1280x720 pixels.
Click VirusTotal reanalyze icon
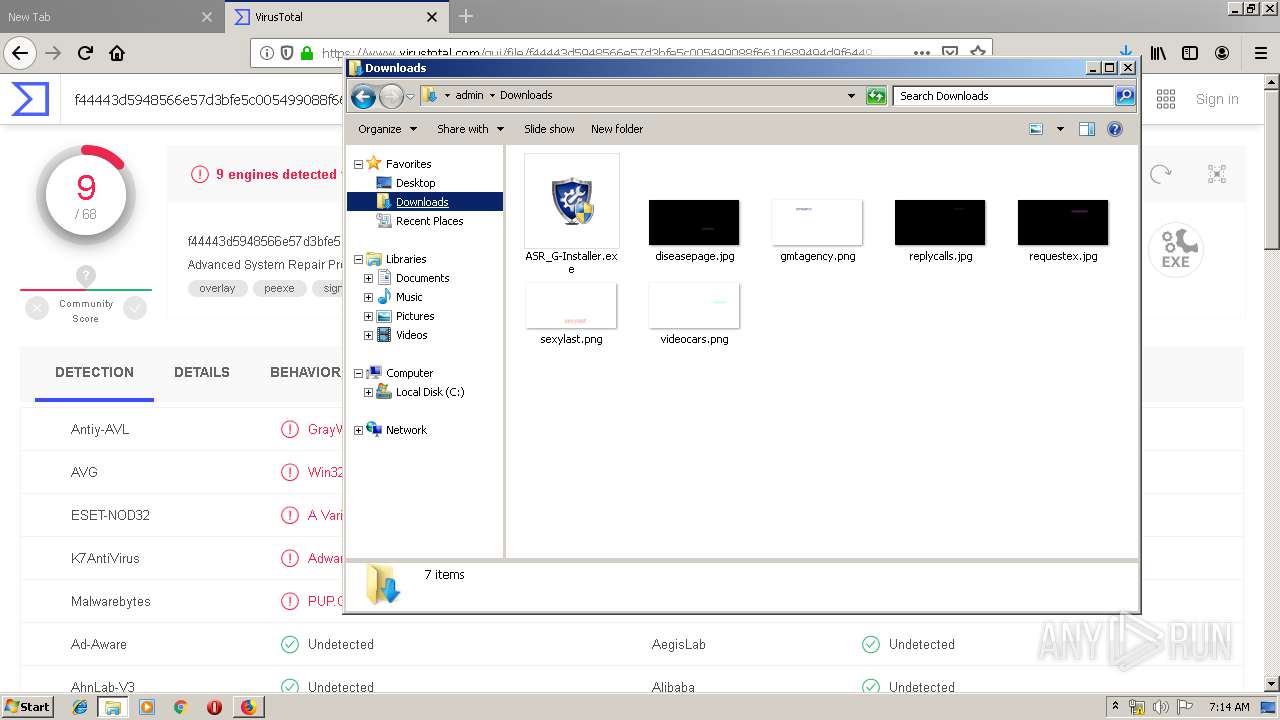pos(1160,174)
